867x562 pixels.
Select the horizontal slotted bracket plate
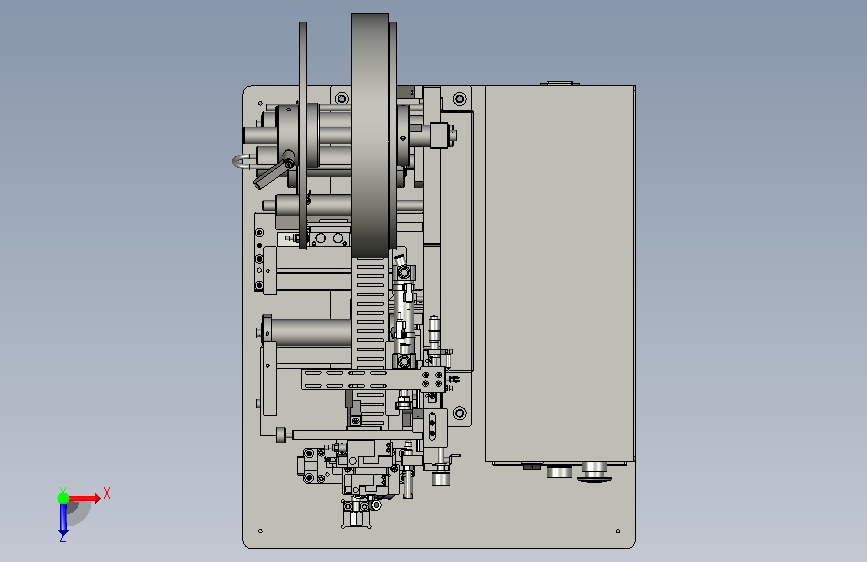(373, 379)
